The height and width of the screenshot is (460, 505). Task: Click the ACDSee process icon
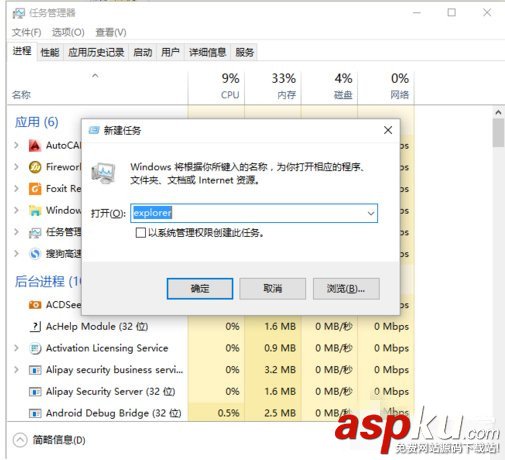tap(35, 305)
